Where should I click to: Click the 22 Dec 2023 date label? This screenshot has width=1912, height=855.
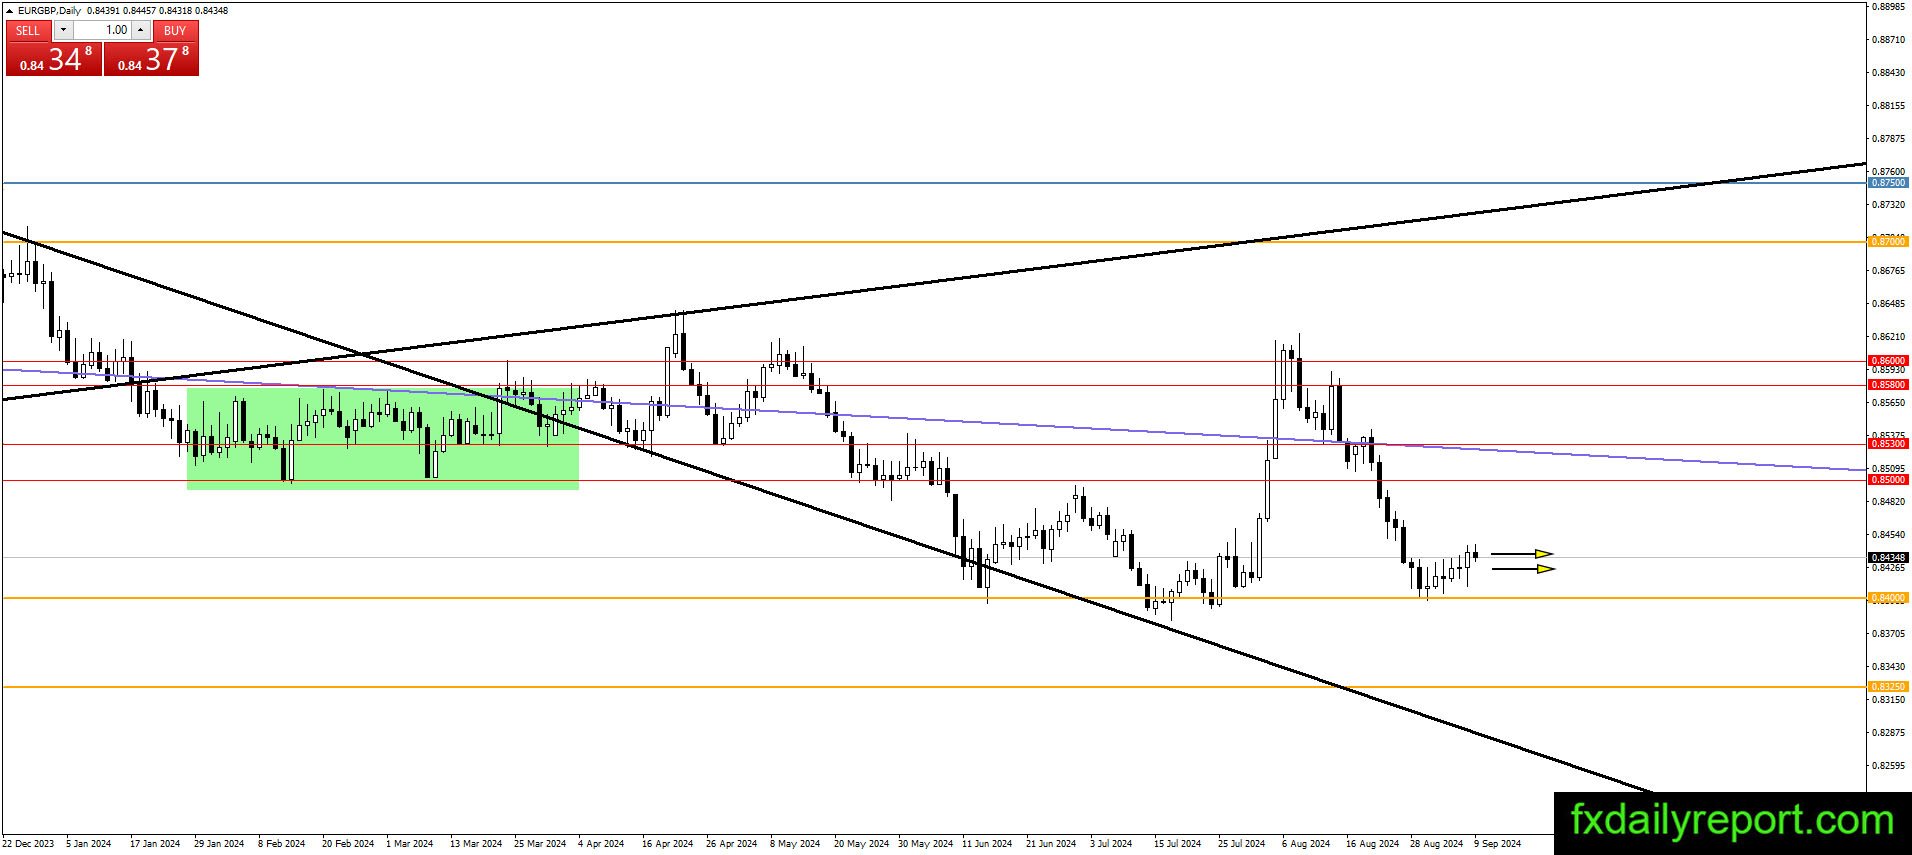29,844
